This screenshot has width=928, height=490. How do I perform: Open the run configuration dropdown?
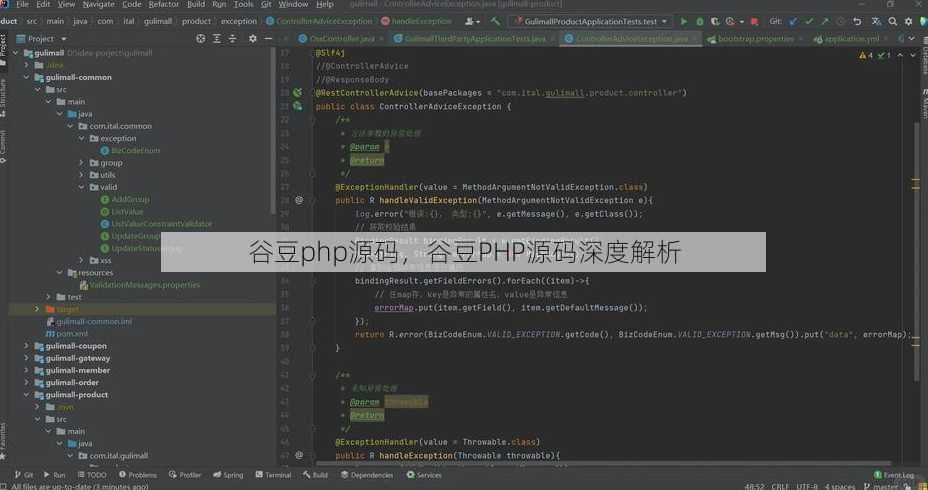click(x=591, y=21)
